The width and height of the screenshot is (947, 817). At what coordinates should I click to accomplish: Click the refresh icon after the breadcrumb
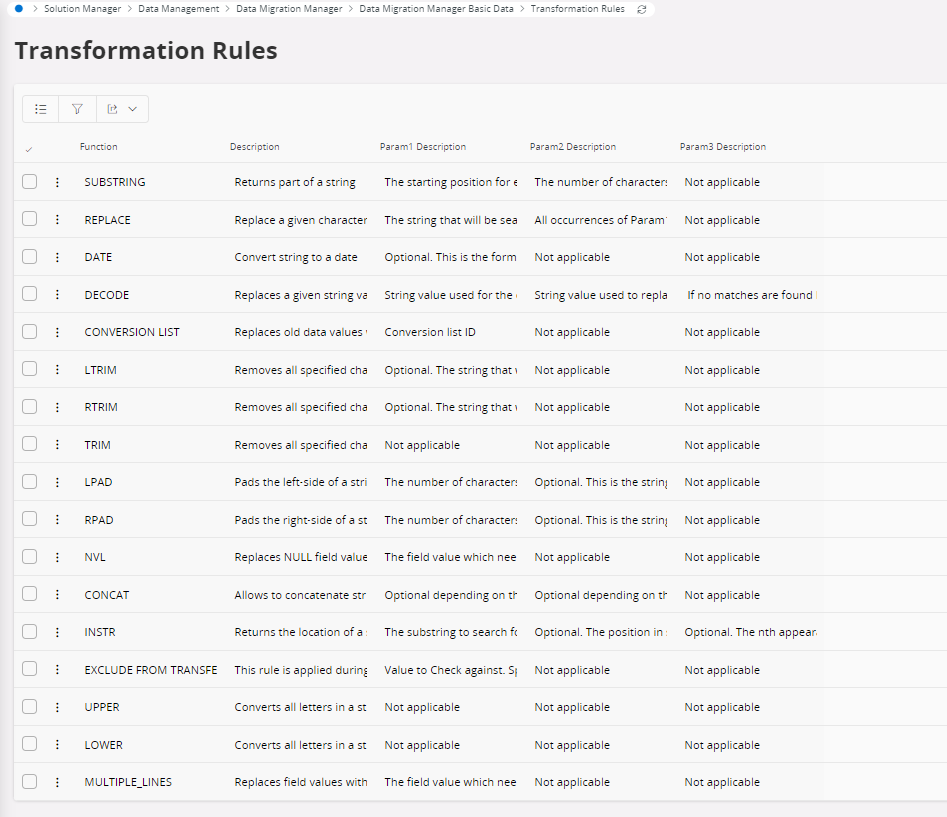click(641, 9)
